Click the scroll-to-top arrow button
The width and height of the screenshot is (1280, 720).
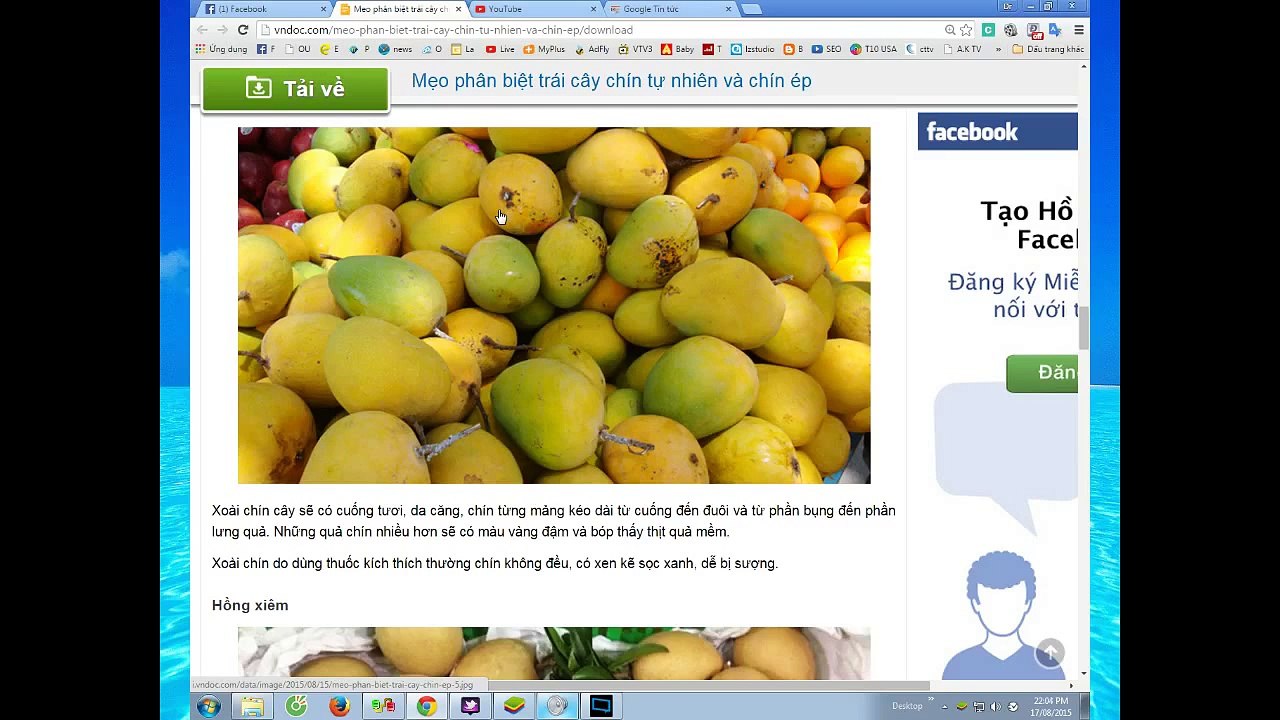click(x=1050, y=654)
